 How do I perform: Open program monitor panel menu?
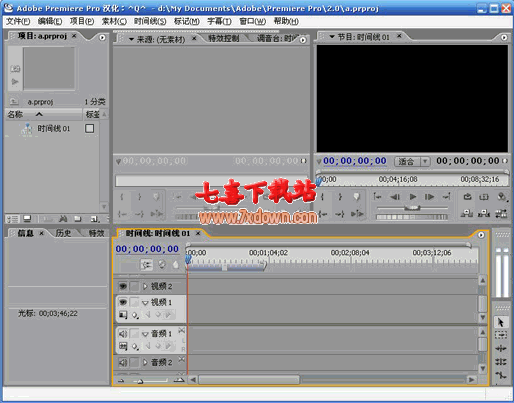(x=504, y=37)
